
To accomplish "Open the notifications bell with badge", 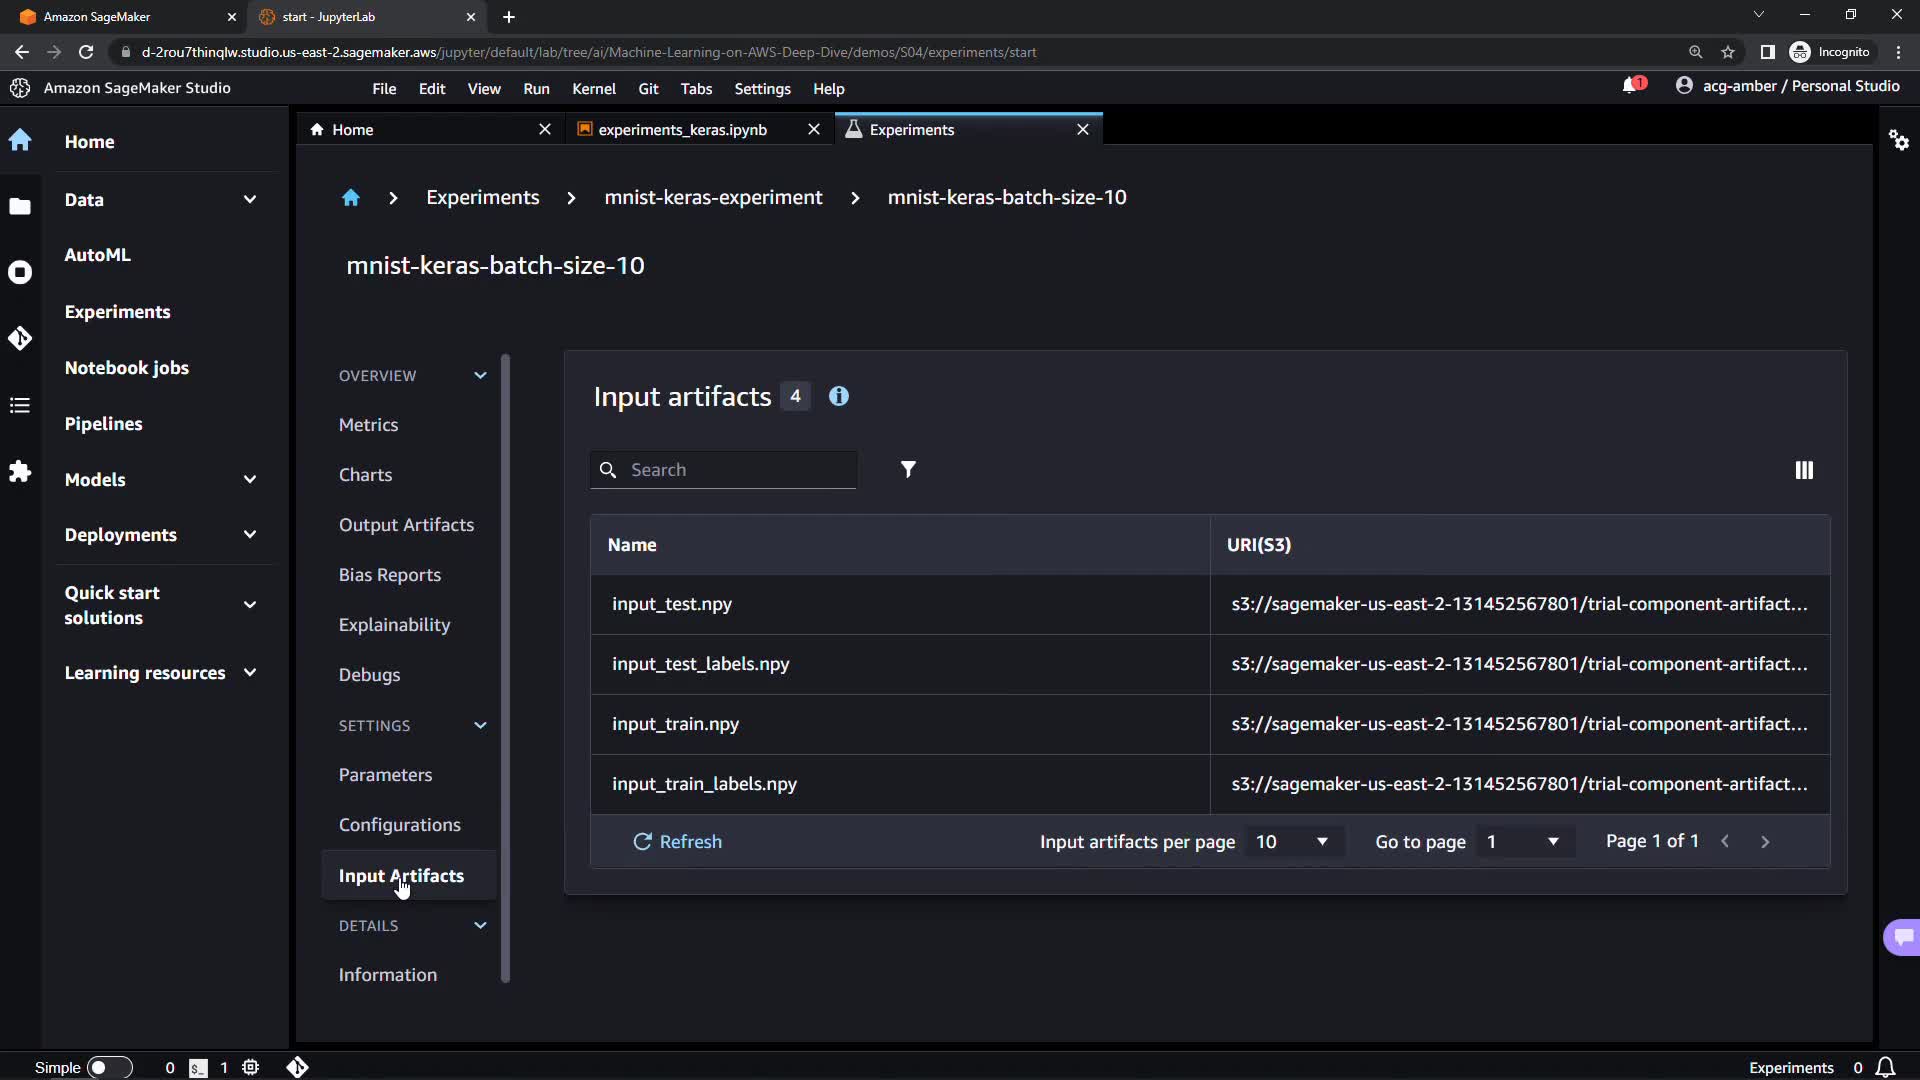I will click(x=1631, y=86).
